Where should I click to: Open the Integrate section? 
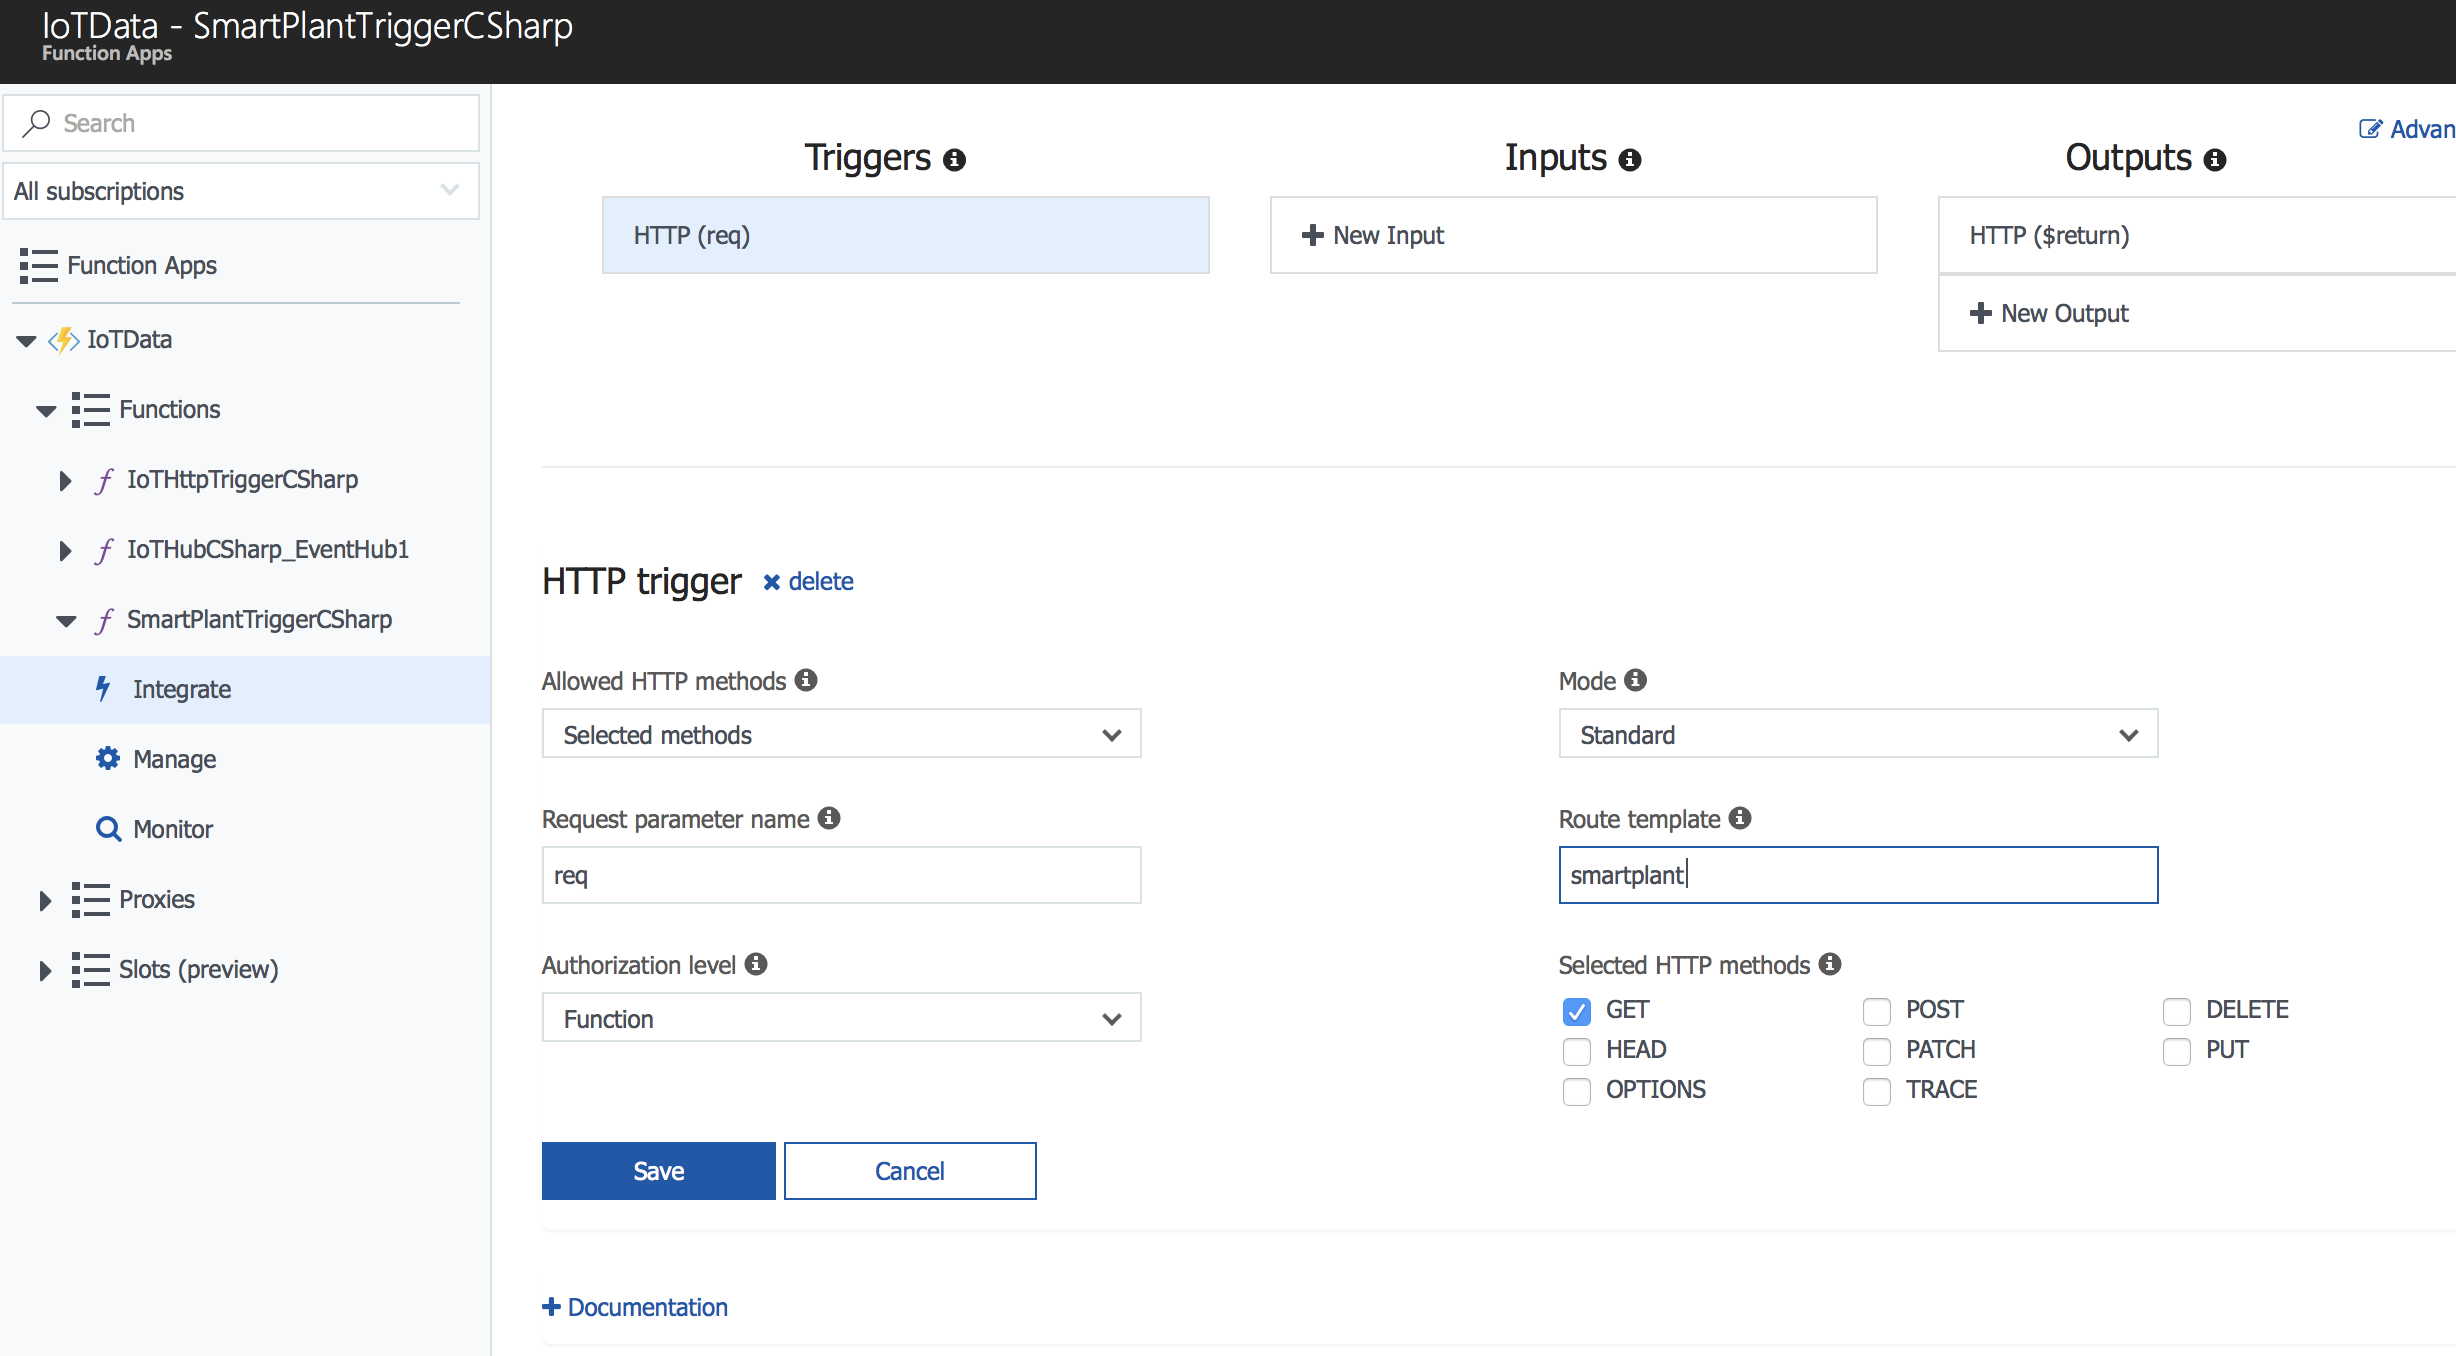(181, 689)
